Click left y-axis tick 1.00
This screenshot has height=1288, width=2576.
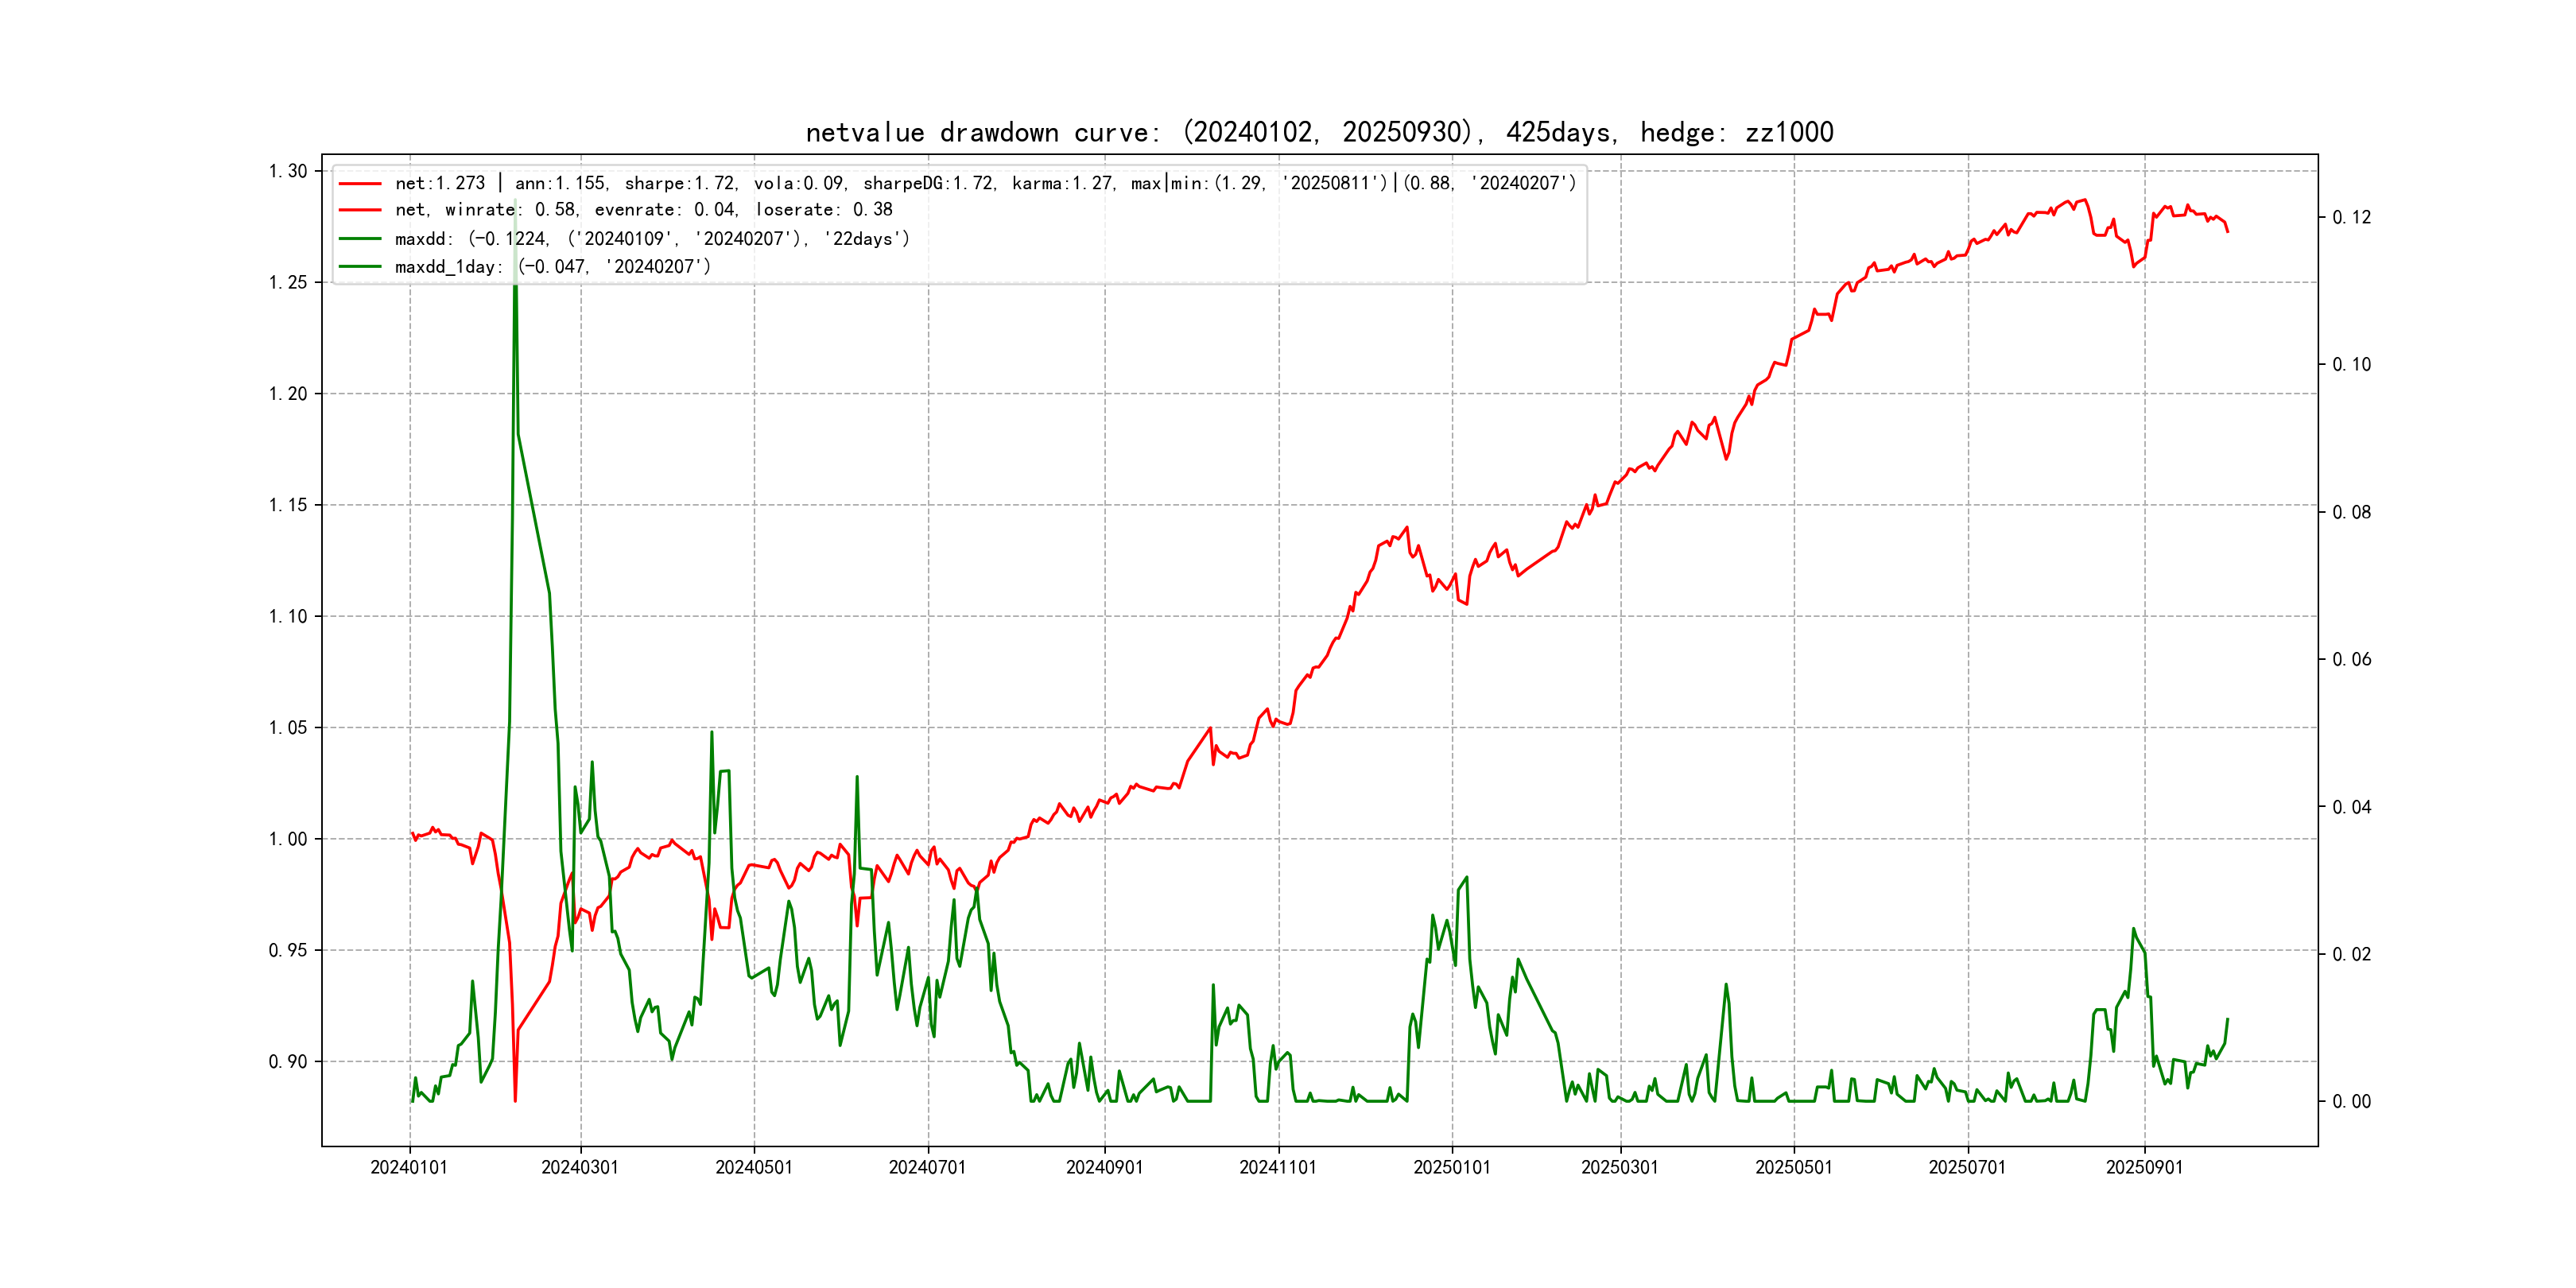(x=288, y=839)
